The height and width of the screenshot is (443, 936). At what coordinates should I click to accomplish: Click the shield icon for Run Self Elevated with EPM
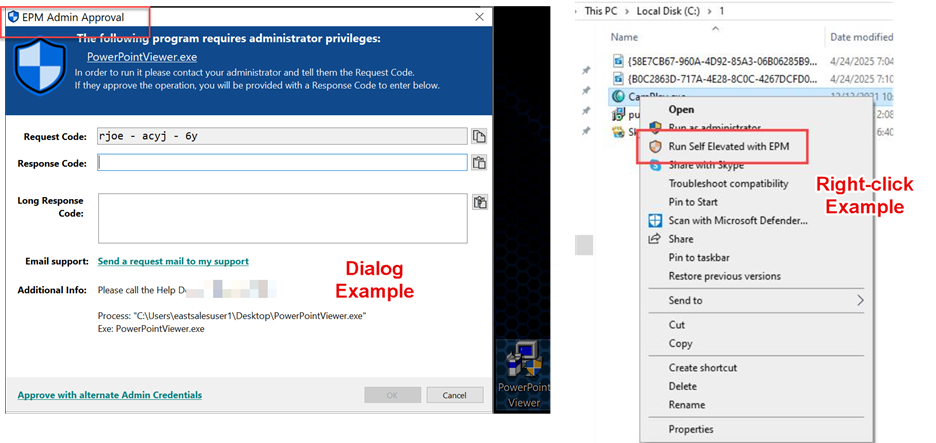(x=656, y=146)
